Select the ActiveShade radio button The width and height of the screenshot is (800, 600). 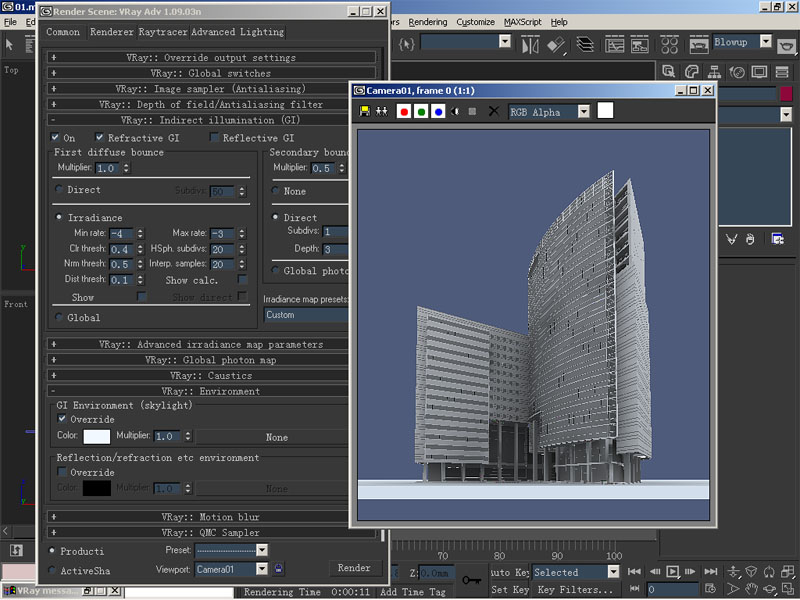(52, 570)
